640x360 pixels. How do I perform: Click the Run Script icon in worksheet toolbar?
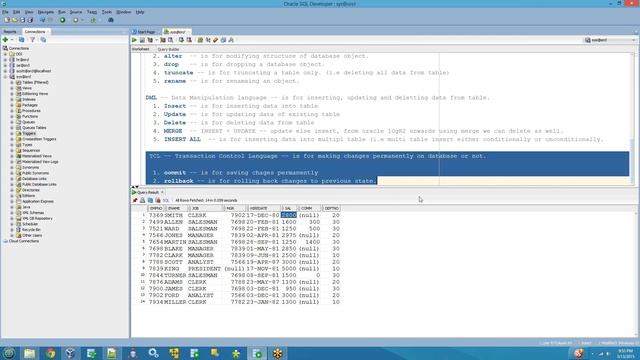(x=142, y=40)
